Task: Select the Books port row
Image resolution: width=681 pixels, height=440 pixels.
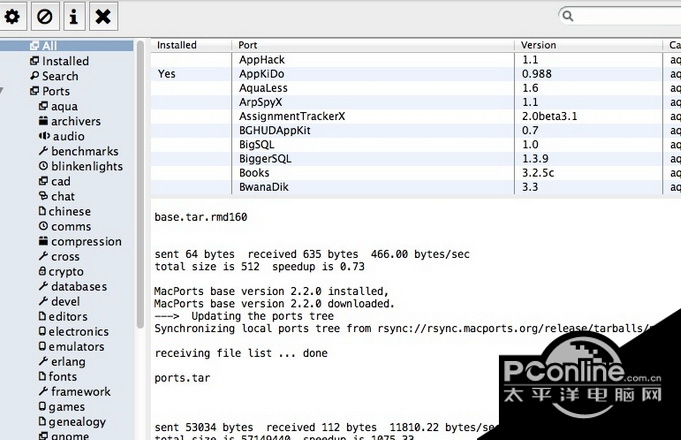Action: pos(416,173)
